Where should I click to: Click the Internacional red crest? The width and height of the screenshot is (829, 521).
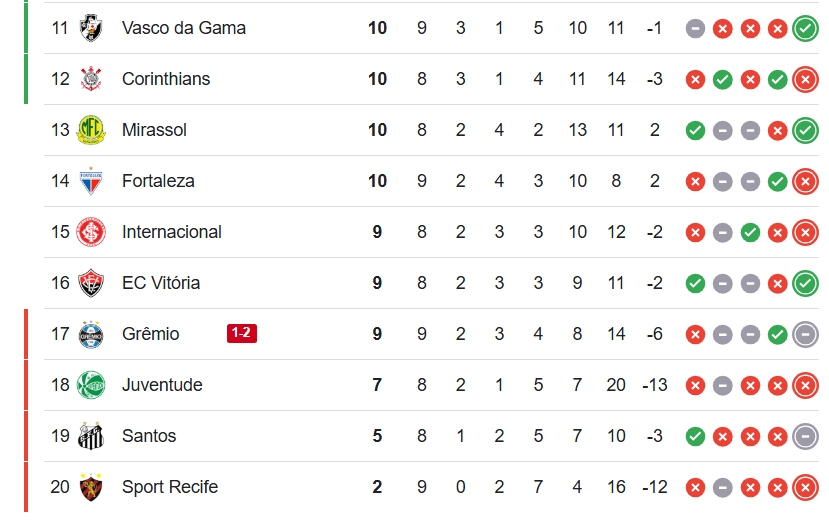tap(91, 232)
